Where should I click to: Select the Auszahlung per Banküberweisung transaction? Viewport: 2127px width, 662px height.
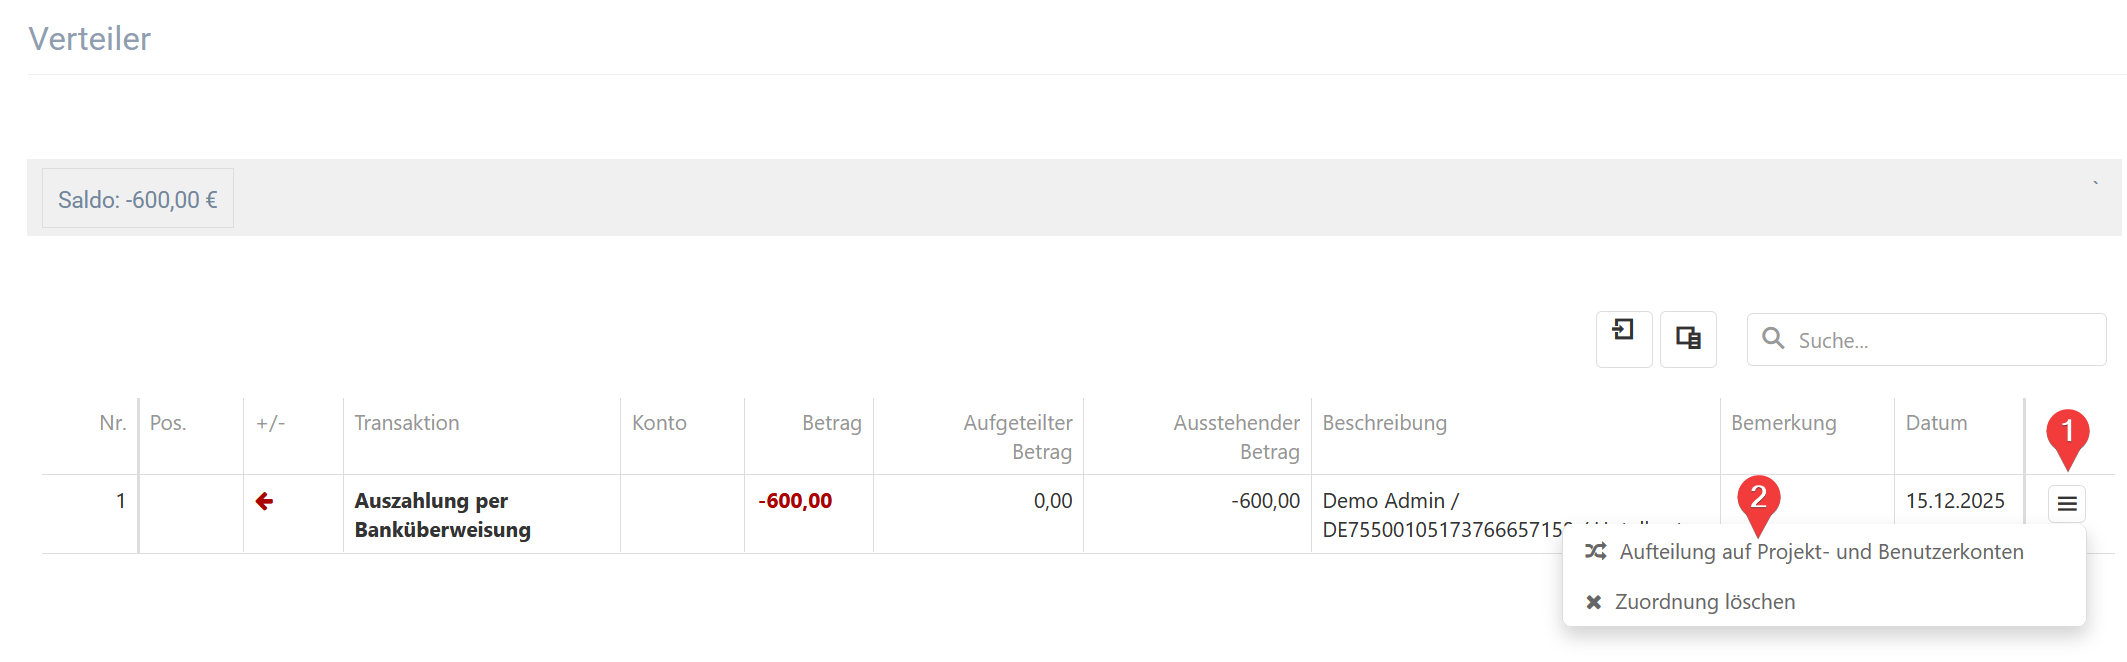(x=442, y=515)
